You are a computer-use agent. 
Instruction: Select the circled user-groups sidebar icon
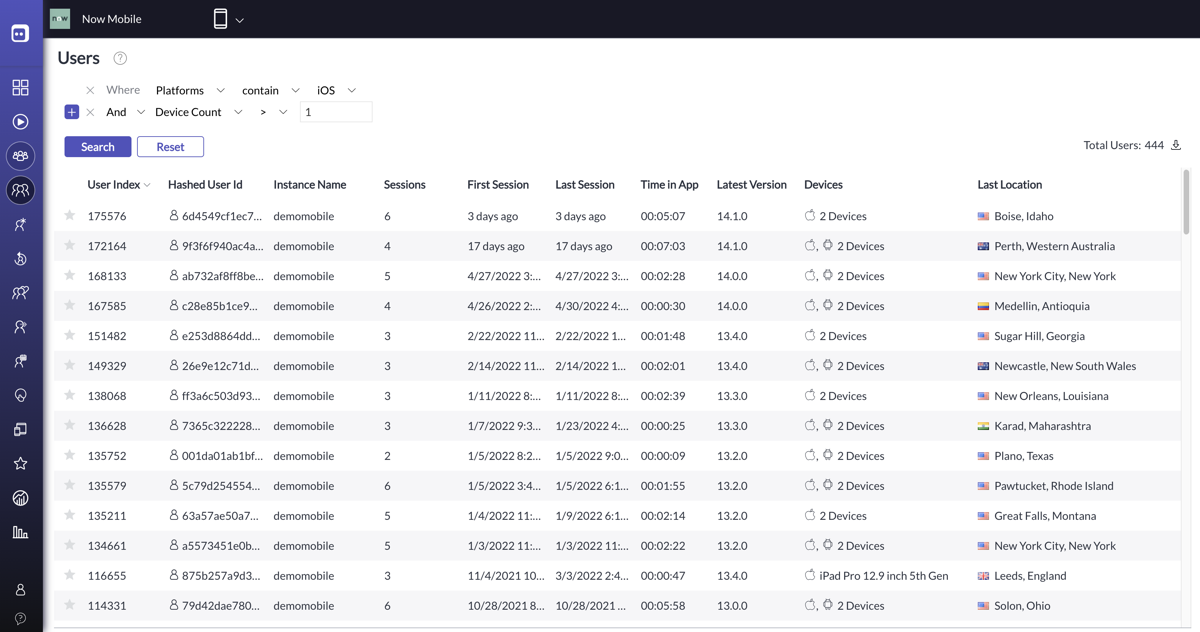tap(20, 156)
